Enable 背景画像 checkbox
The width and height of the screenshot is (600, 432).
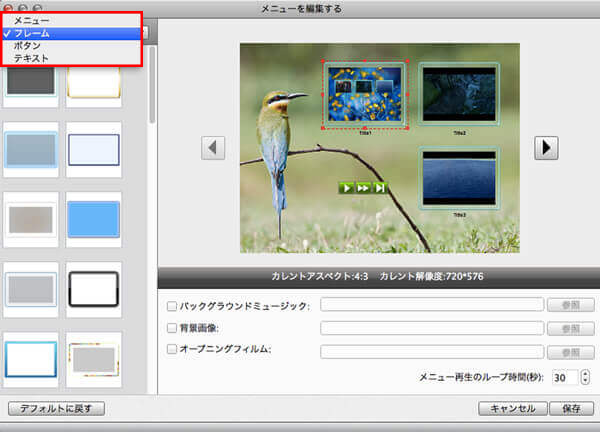click(x=172, y=328)
